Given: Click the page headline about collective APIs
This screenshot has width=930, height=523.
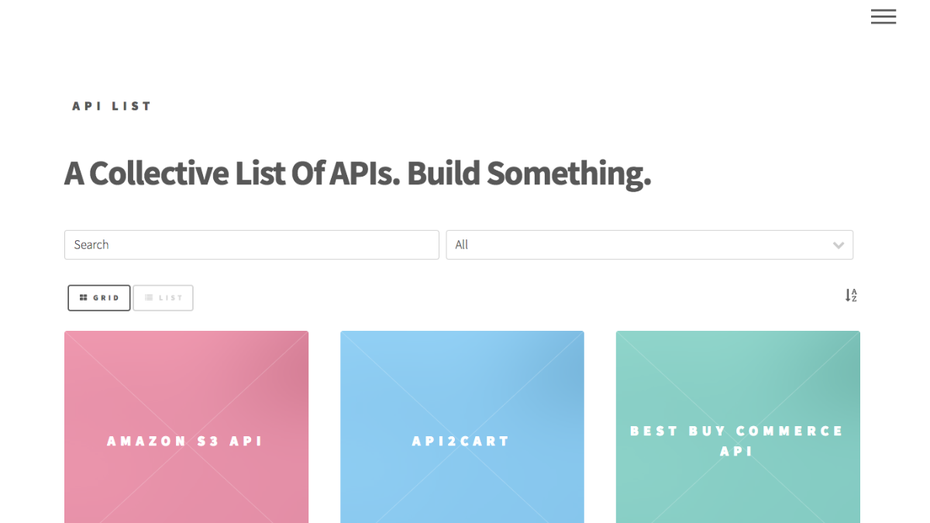Looking at the screenshot, I should [x=357, y=174].
